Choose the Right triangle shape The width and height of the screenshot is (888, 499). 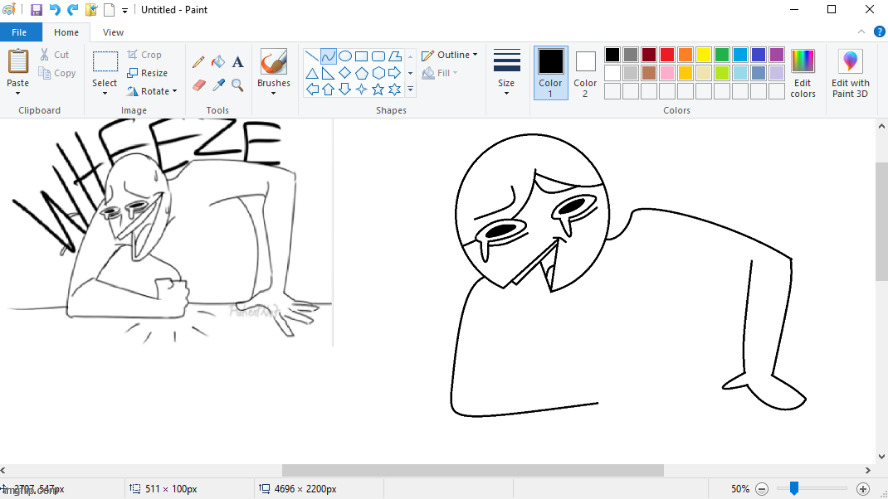(328, 73)
